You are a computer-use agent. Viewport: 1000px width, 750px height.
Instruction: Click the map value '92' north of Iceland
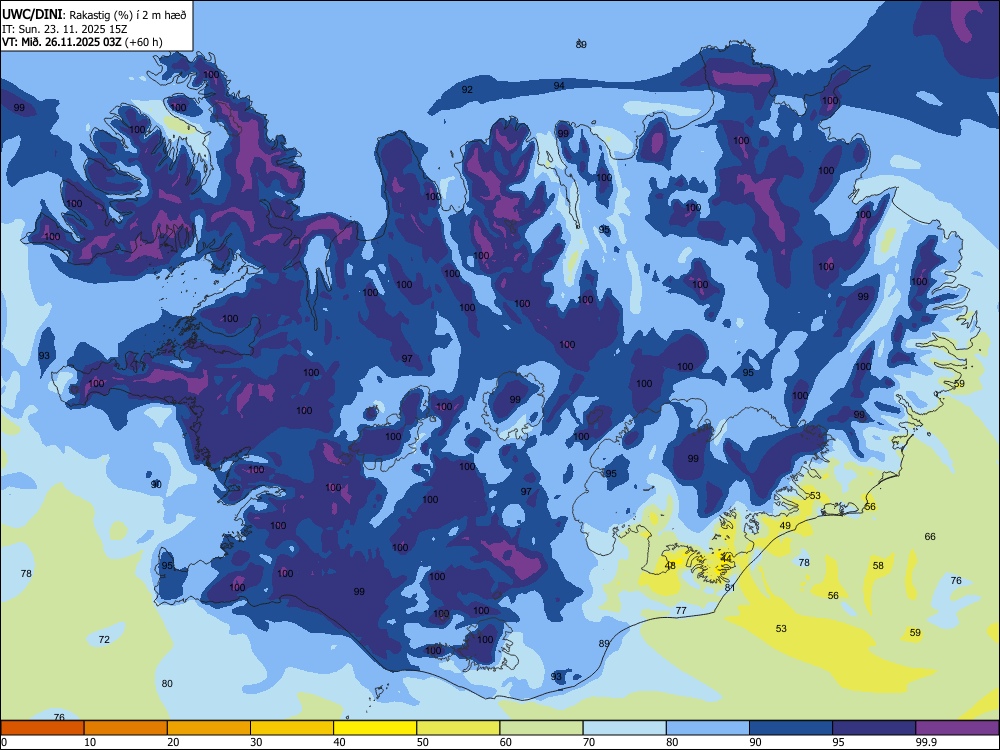tap(467, 89)
